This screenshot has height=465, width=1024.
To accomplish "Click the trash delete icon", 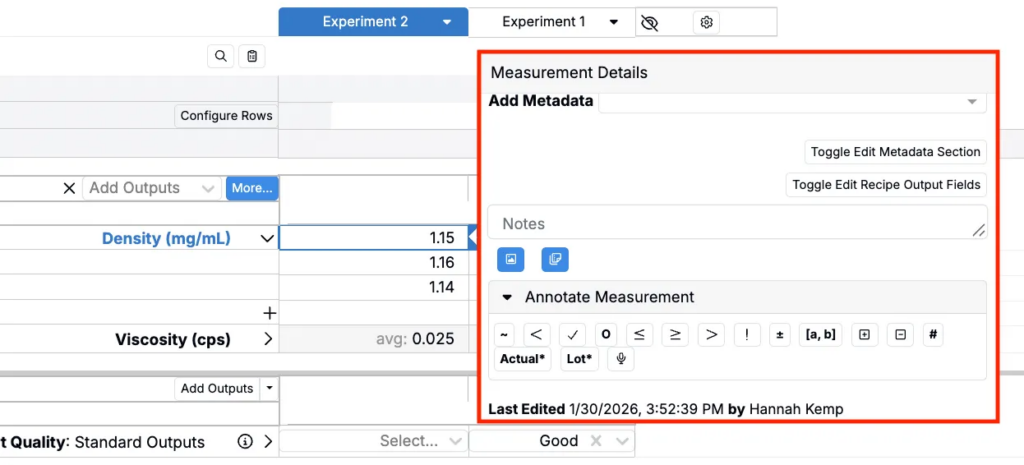I will [252, 57].
